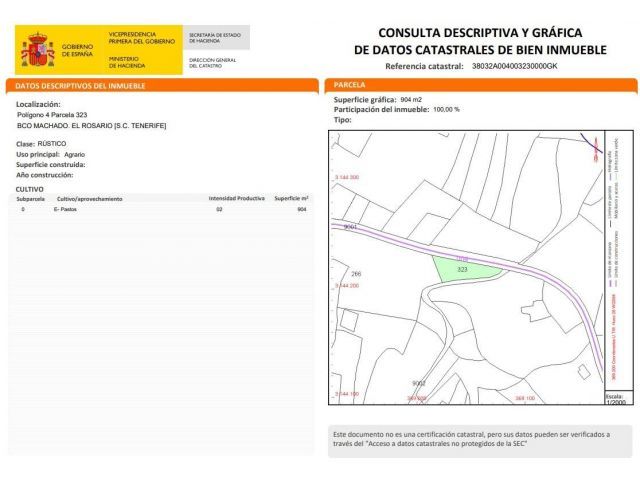Click the 'Gobierno de España' logo text

(77, 50)
